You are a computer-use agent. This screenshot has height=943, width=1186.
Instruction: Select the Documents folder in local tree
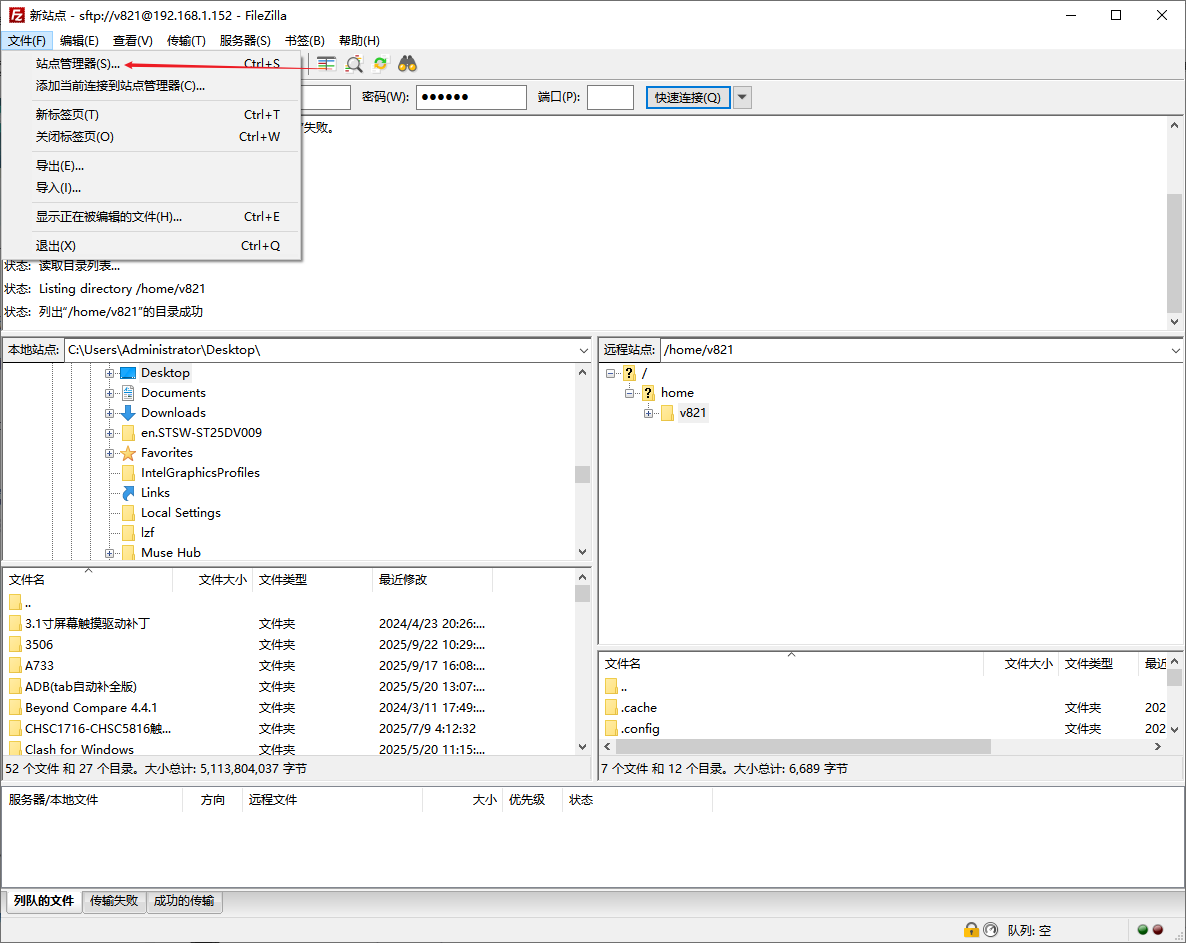pyautogui.click(x=173, y=393)
